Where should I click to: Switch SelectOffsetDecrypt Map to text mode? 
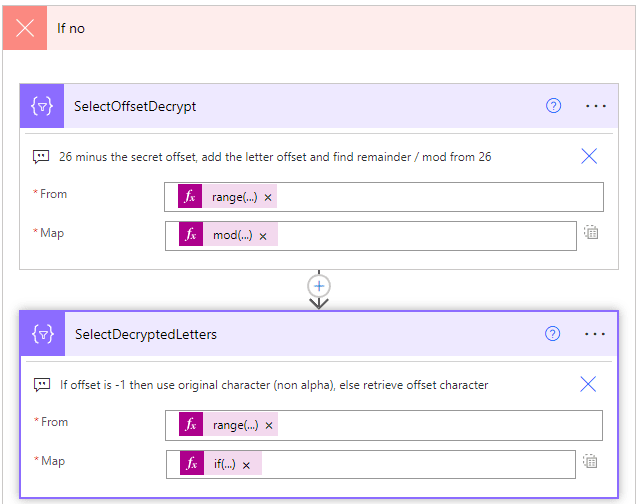pyautogui.click(x=591, y=233)
